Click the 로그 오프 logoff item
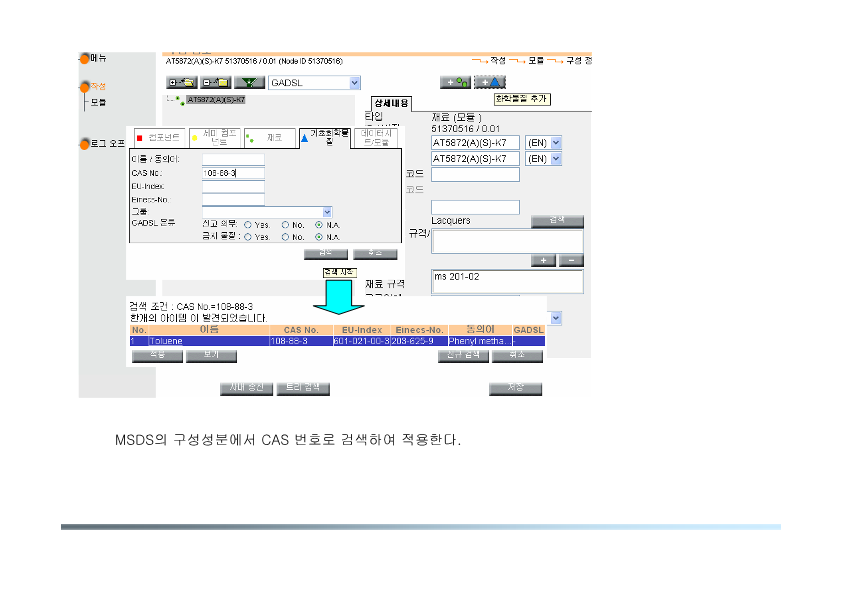Screen dimensions: 842x595 (x=107, y=143)
